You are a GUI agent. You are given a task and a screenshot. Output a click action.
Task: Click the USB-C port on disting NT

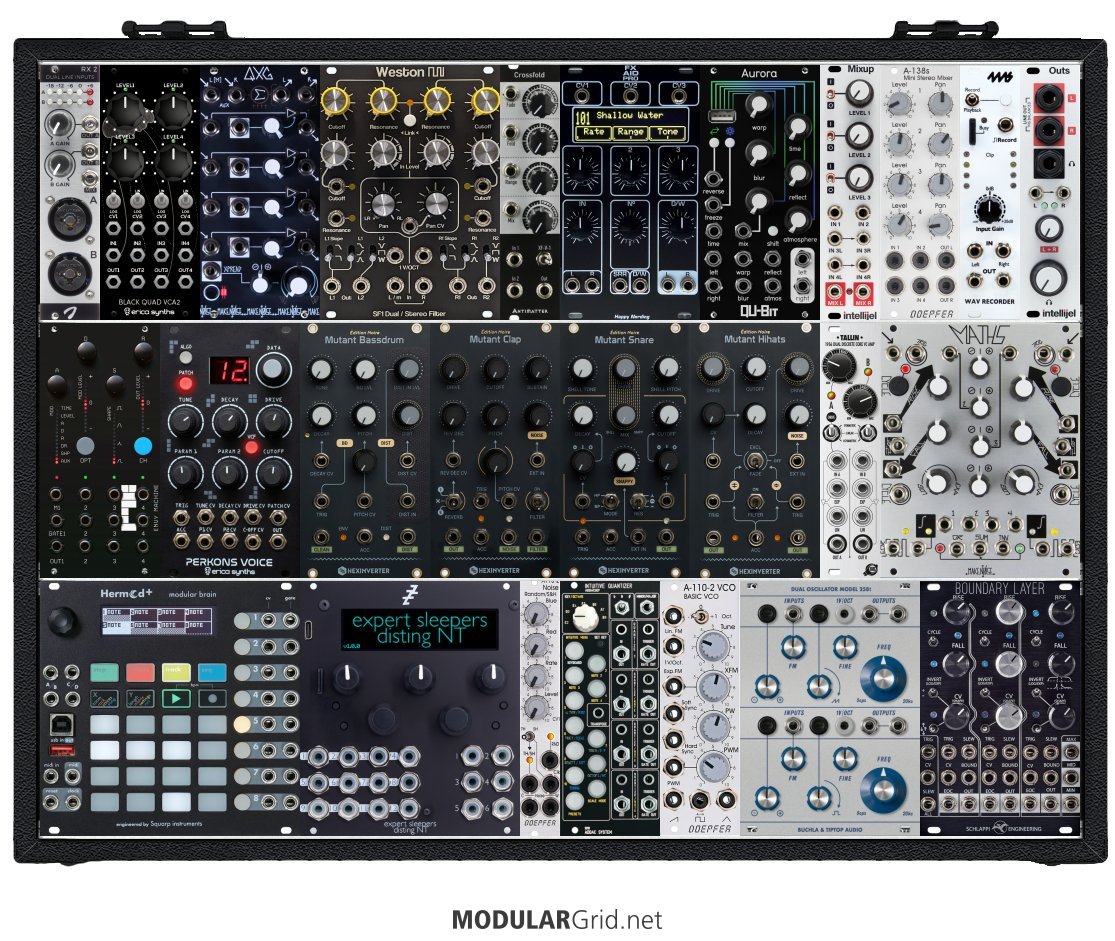point(307,629)
